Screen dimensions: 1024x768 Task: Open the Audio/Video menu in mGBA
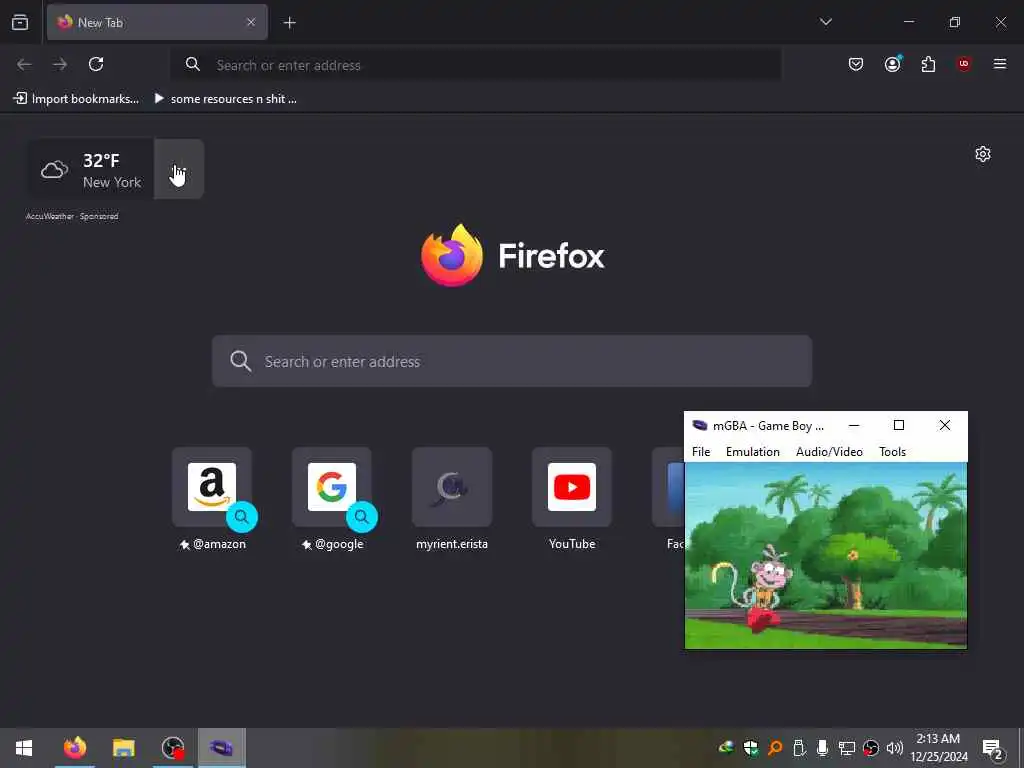point(829,452)
